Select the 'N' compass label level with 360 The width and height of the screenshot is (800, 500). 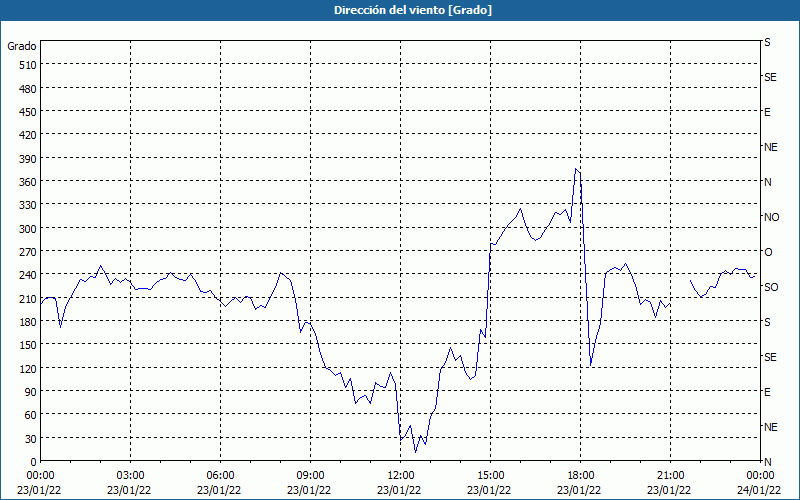point(767,182)
